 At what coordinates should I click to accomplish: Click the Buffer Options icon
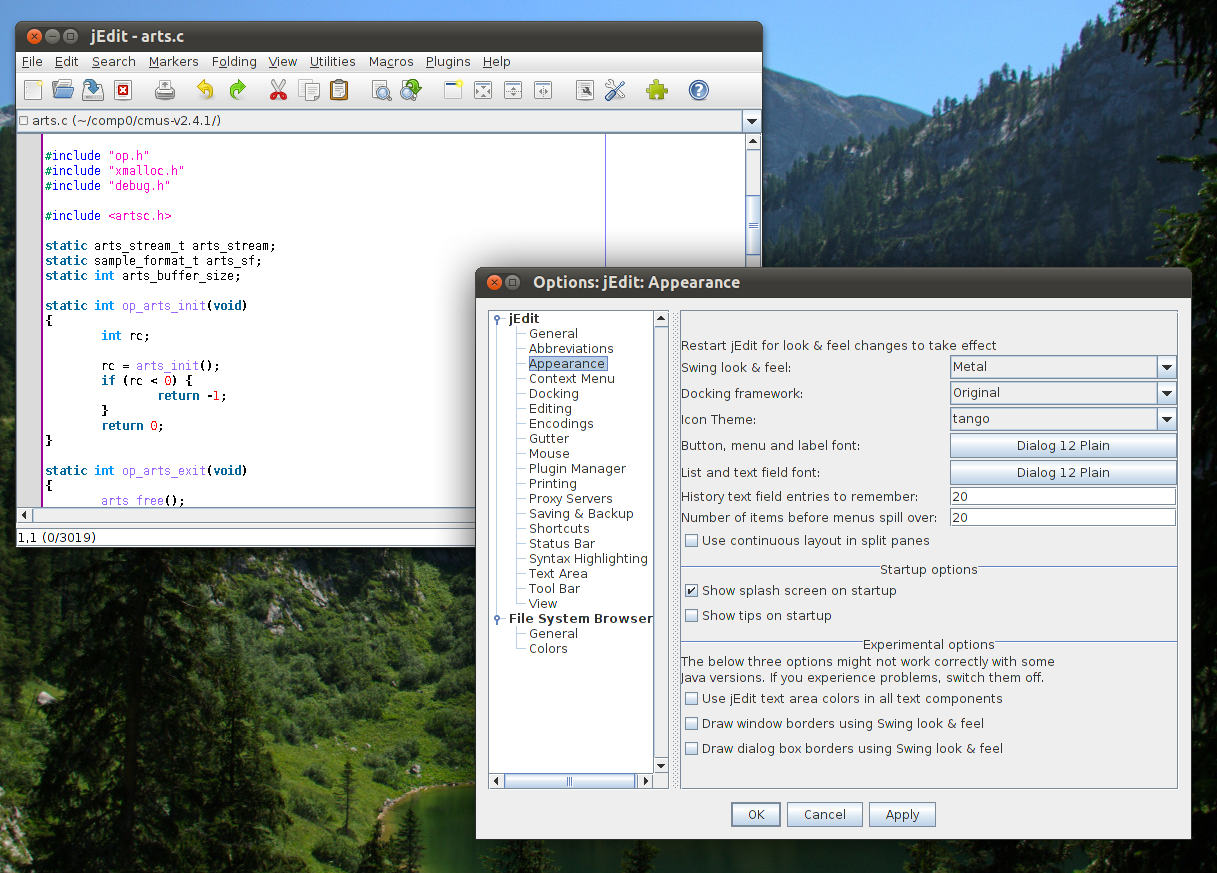585,90
